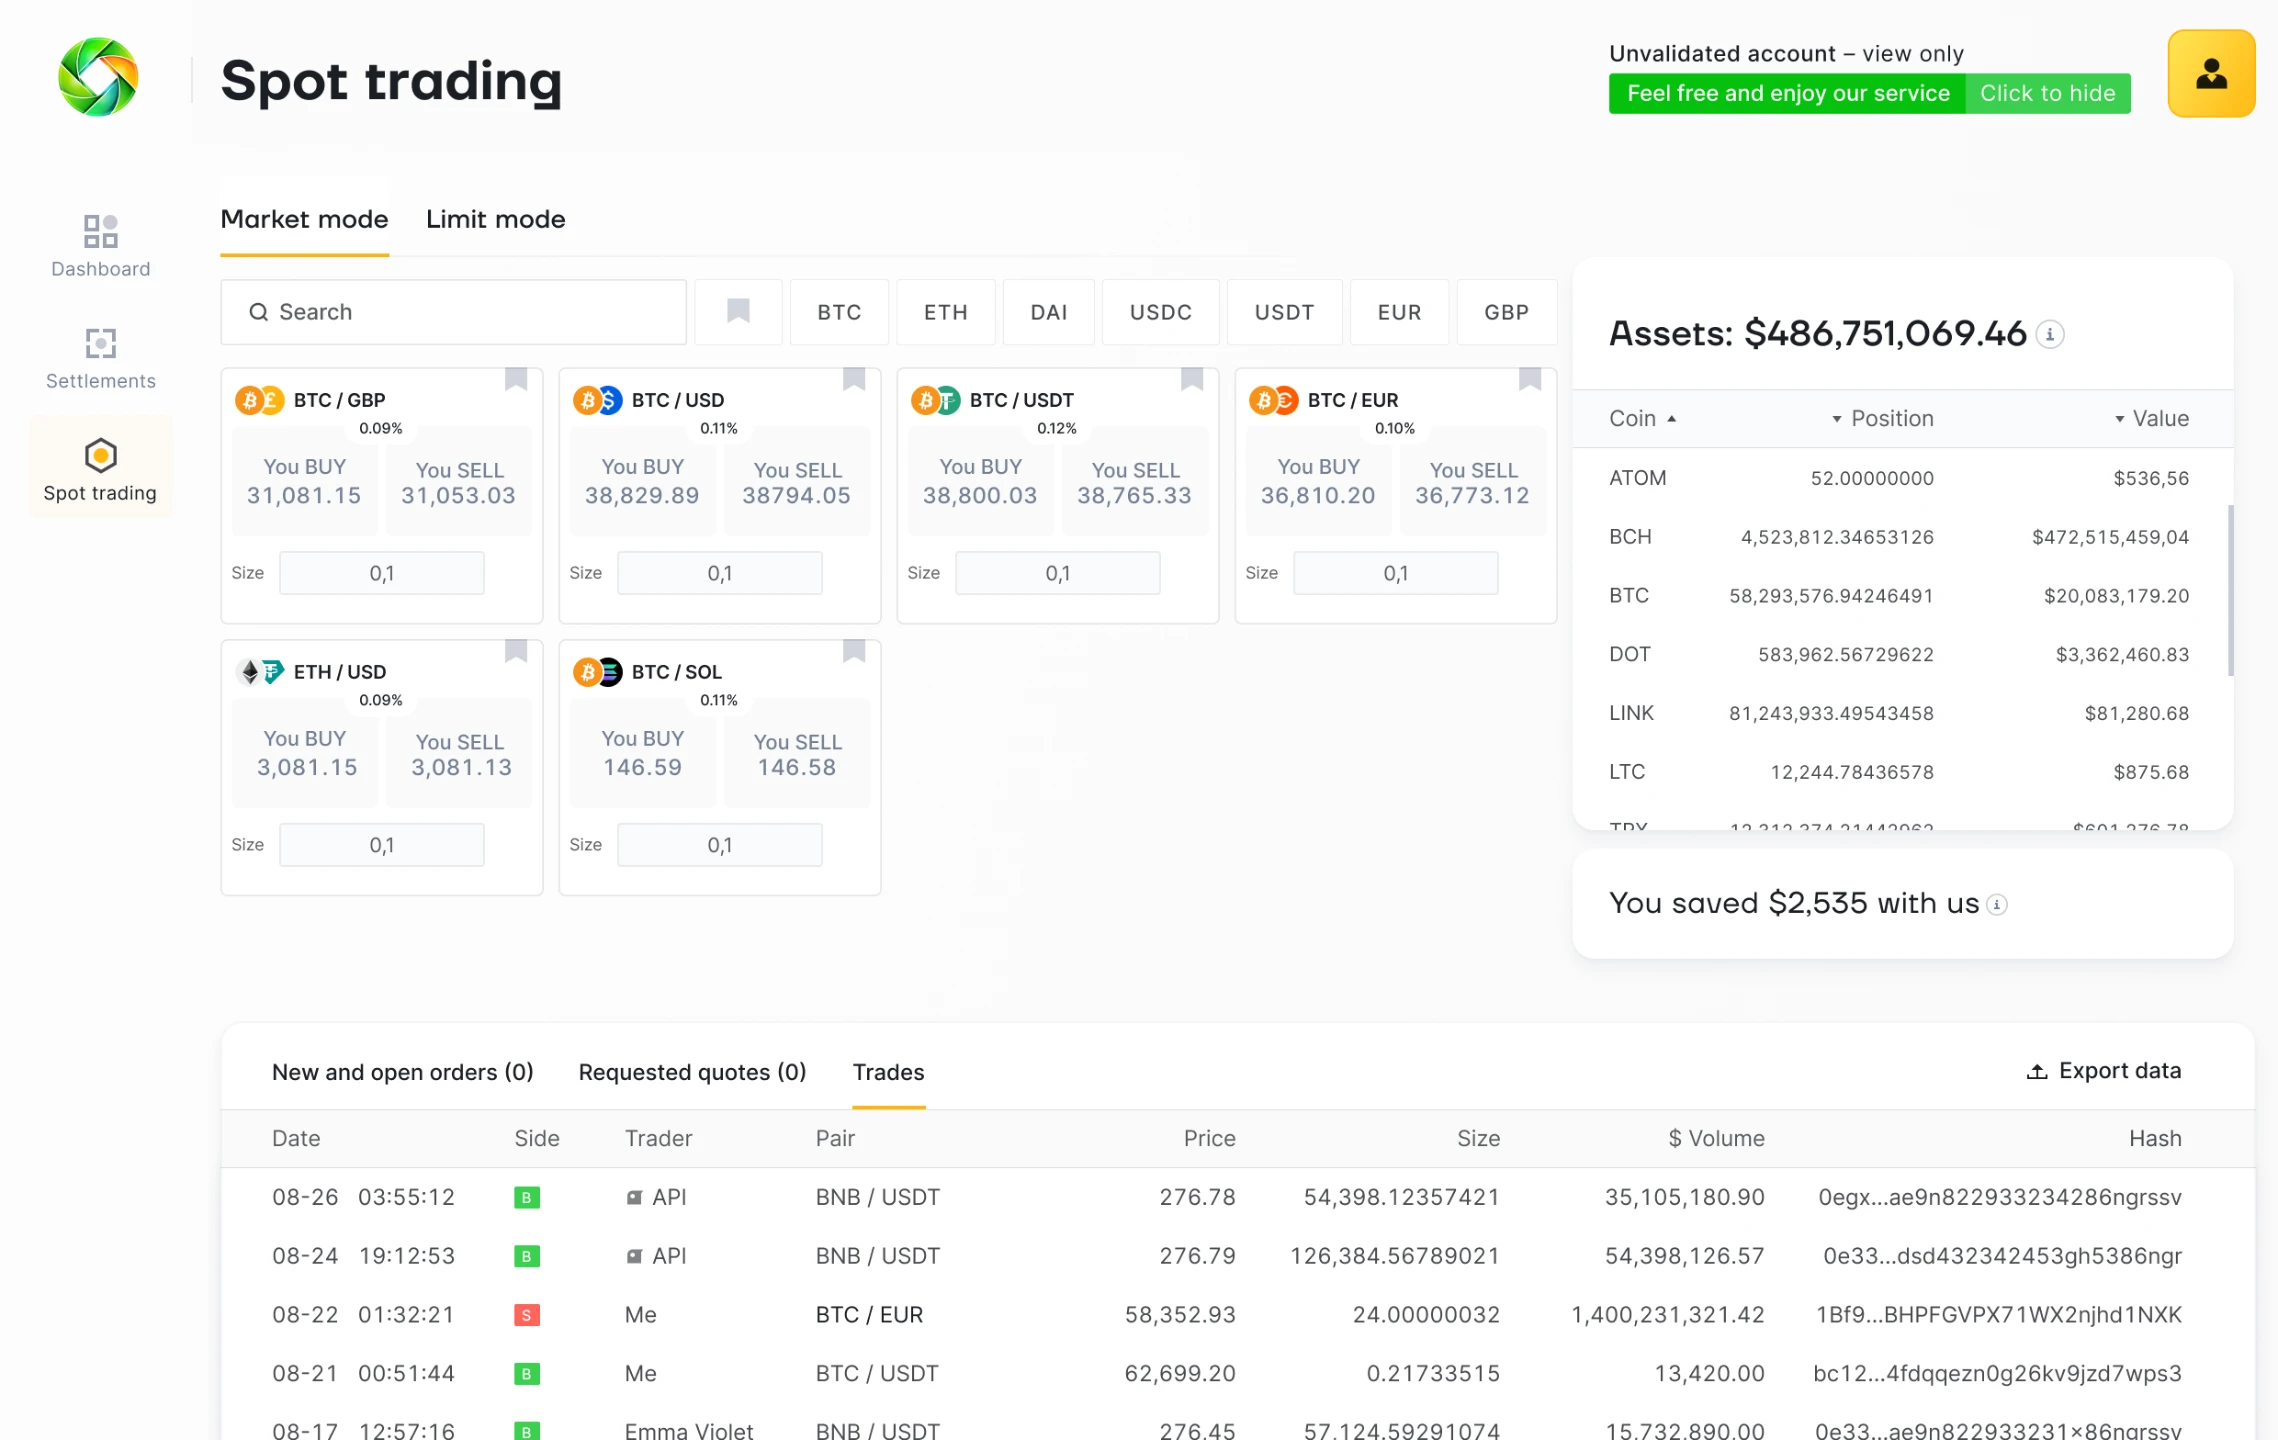Click the app logo at top left
2278x1440 pixels.
click(98, 78)
